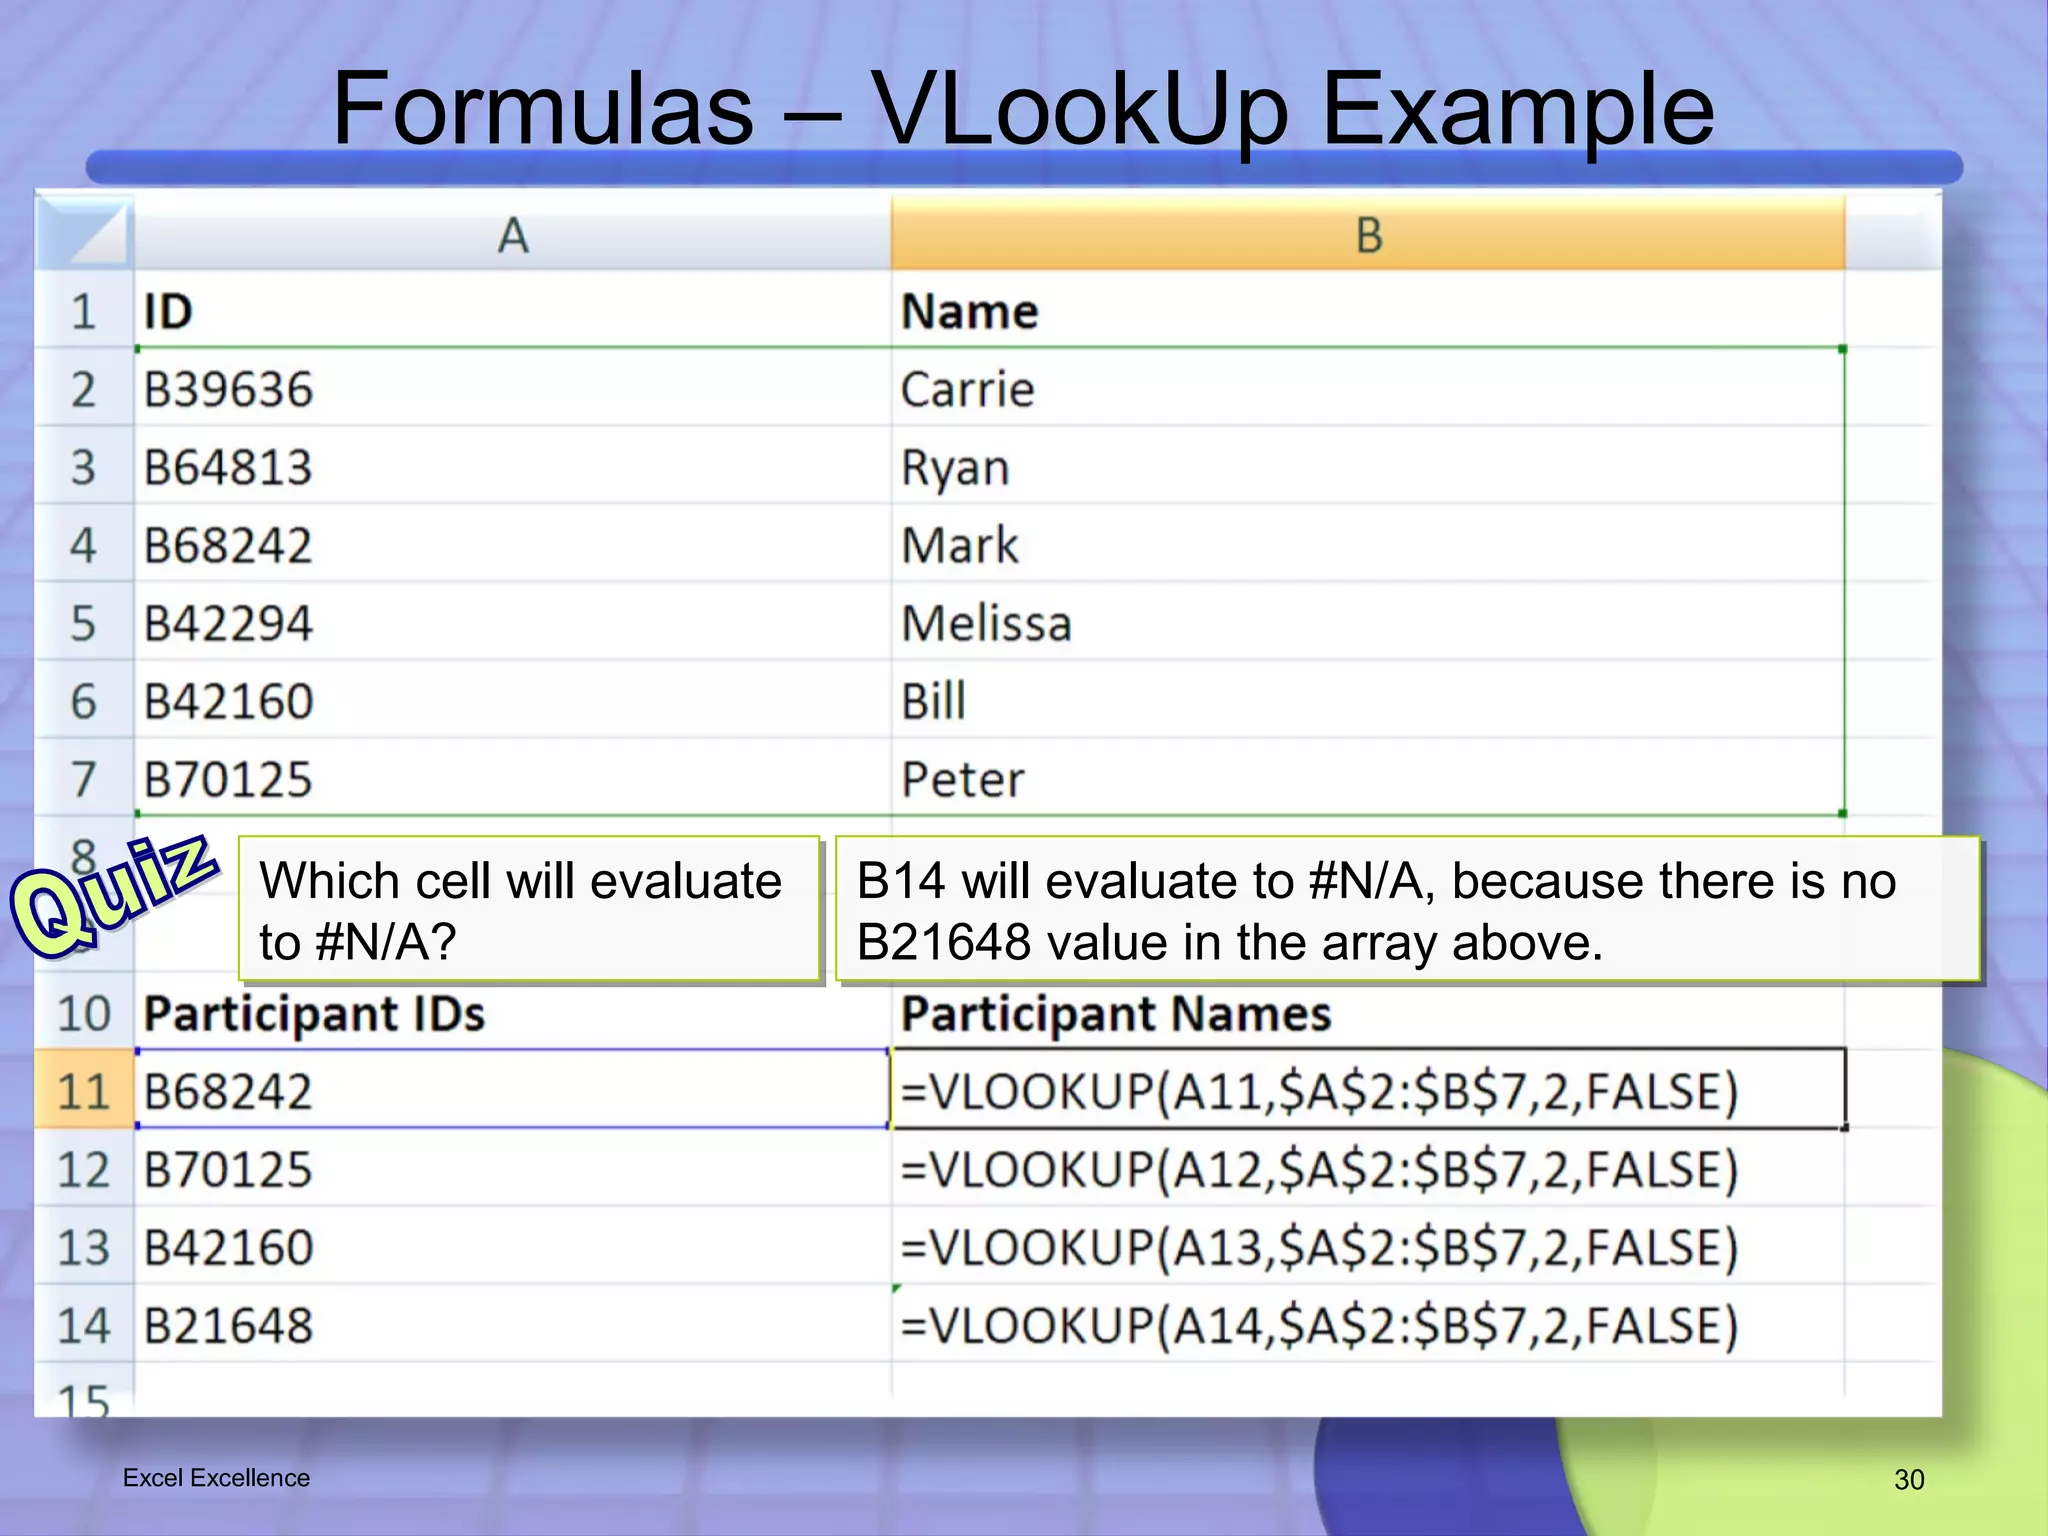Select row 1 header
The image size is (2048, 1536).
84,310
